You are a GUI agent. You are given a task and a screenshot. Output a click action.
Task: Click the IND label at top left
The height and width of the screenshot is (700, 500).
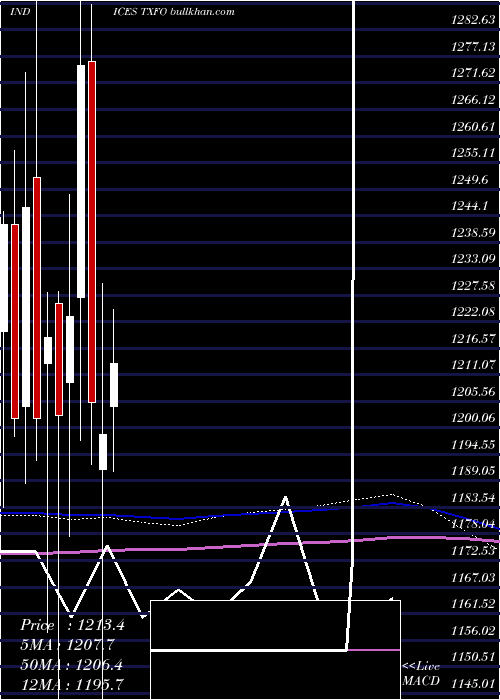coord(21,12)
